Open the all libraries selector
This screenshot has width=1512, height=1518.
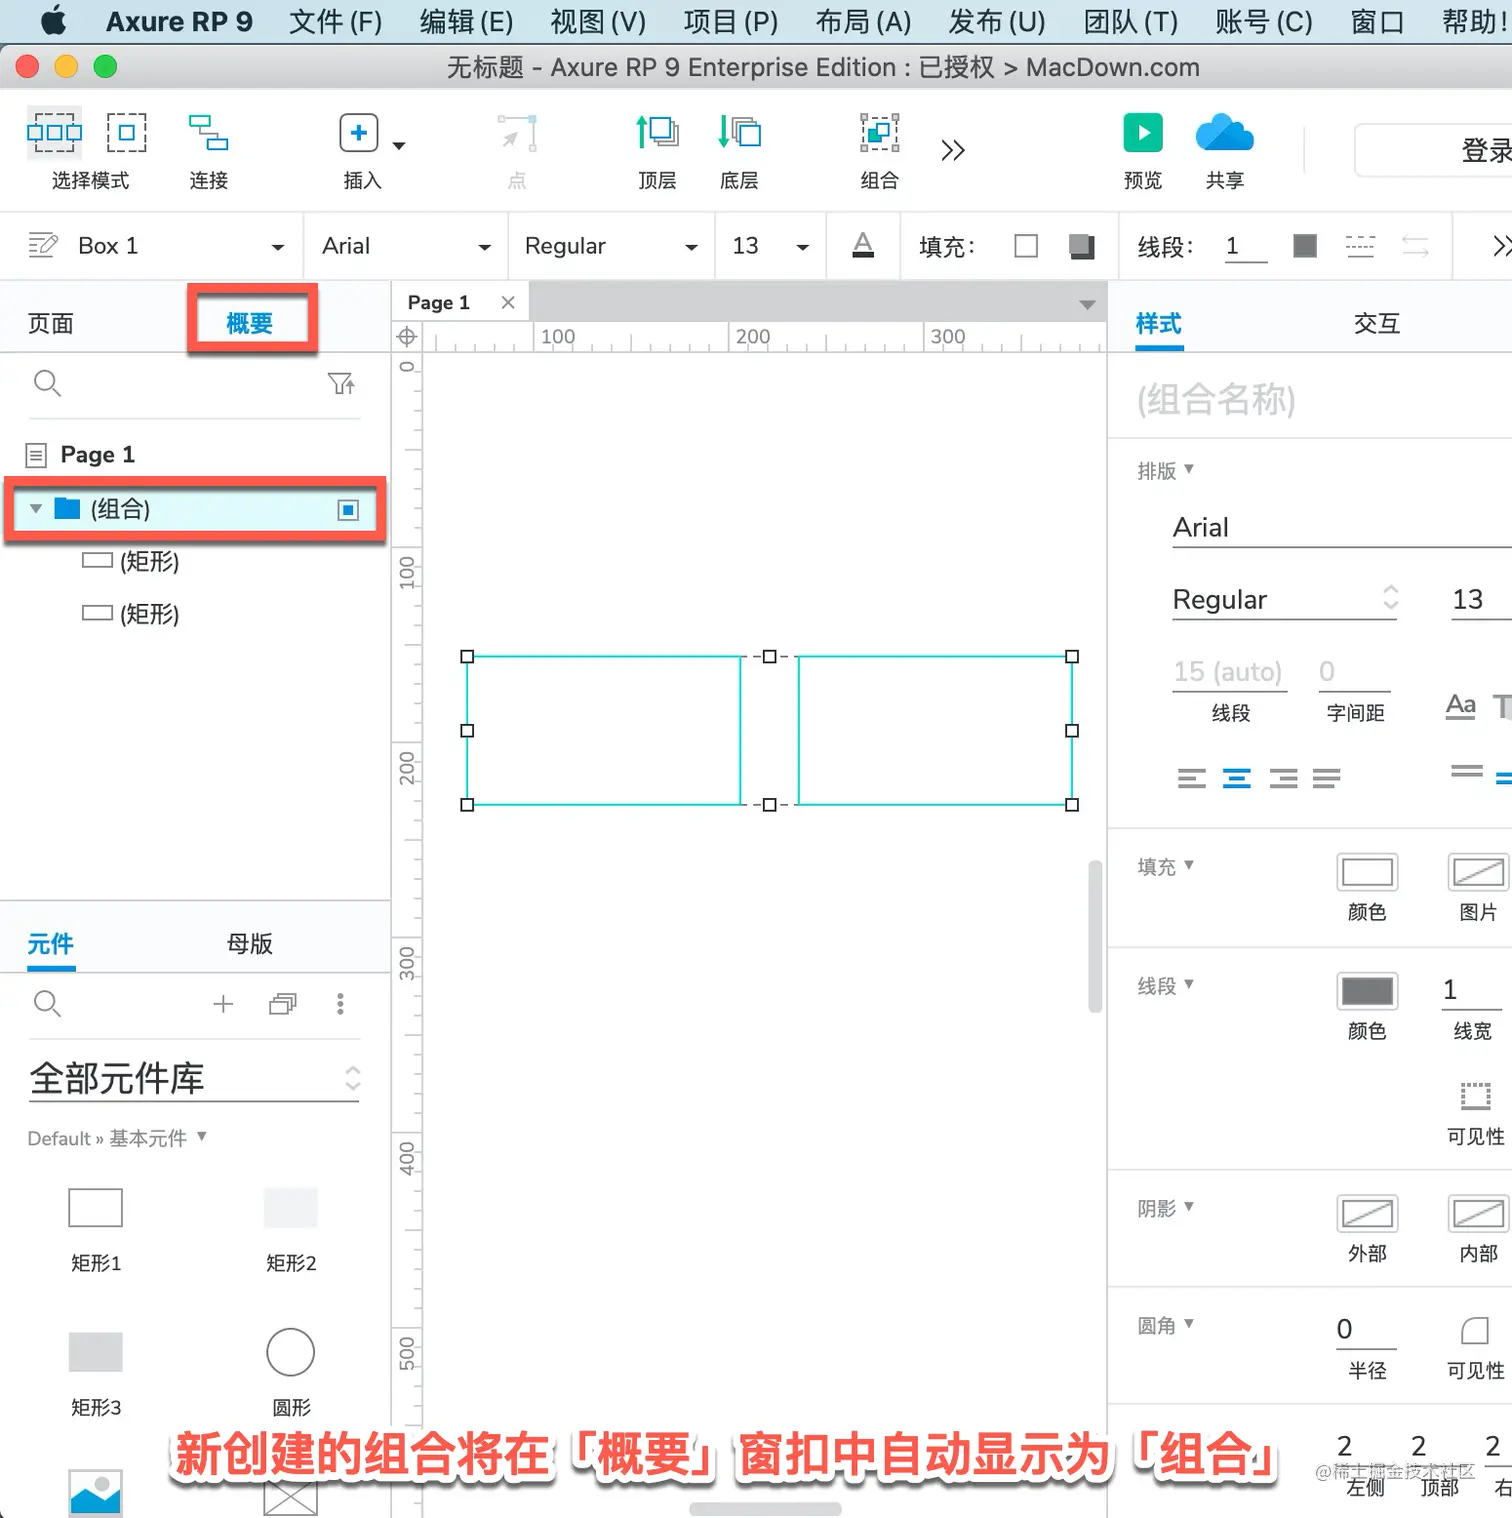[x=194, y=1078]
